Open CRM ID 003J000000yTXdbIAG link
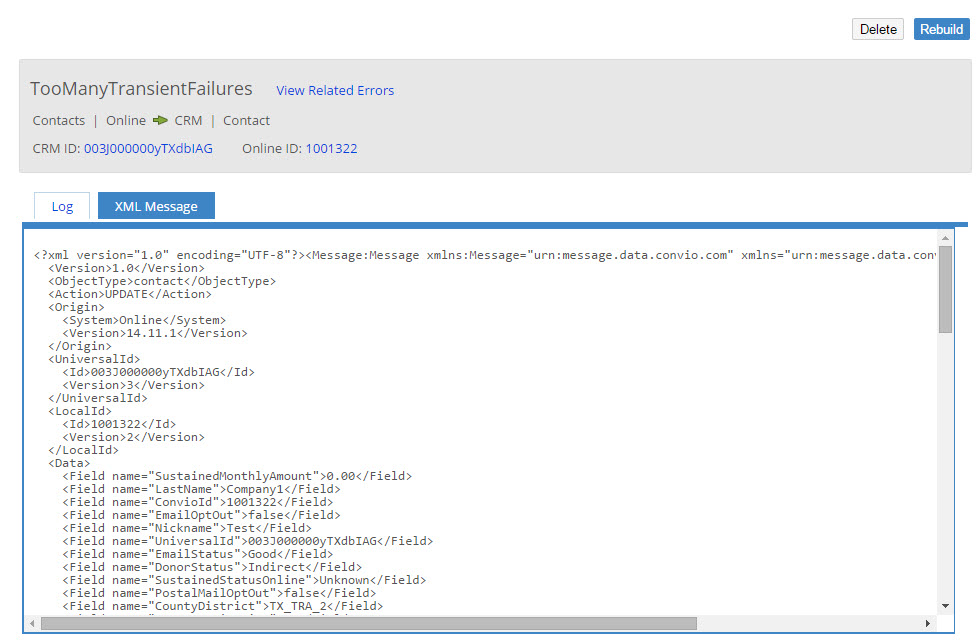979x640 pixels. (149, 149)
